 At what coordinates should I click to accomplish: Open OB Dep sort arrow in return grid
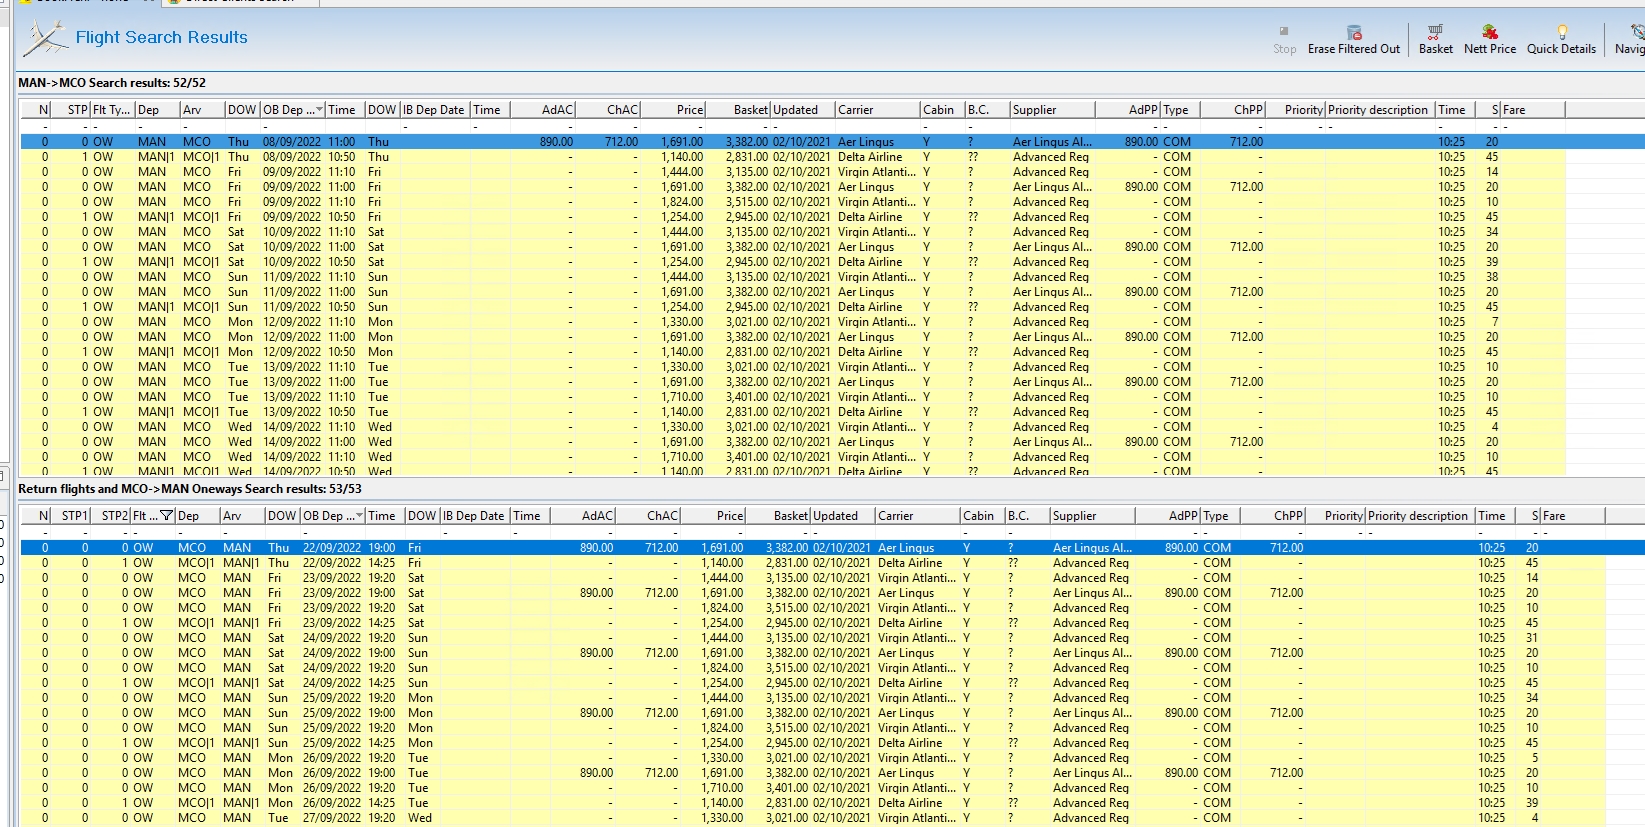coord(359,516)
